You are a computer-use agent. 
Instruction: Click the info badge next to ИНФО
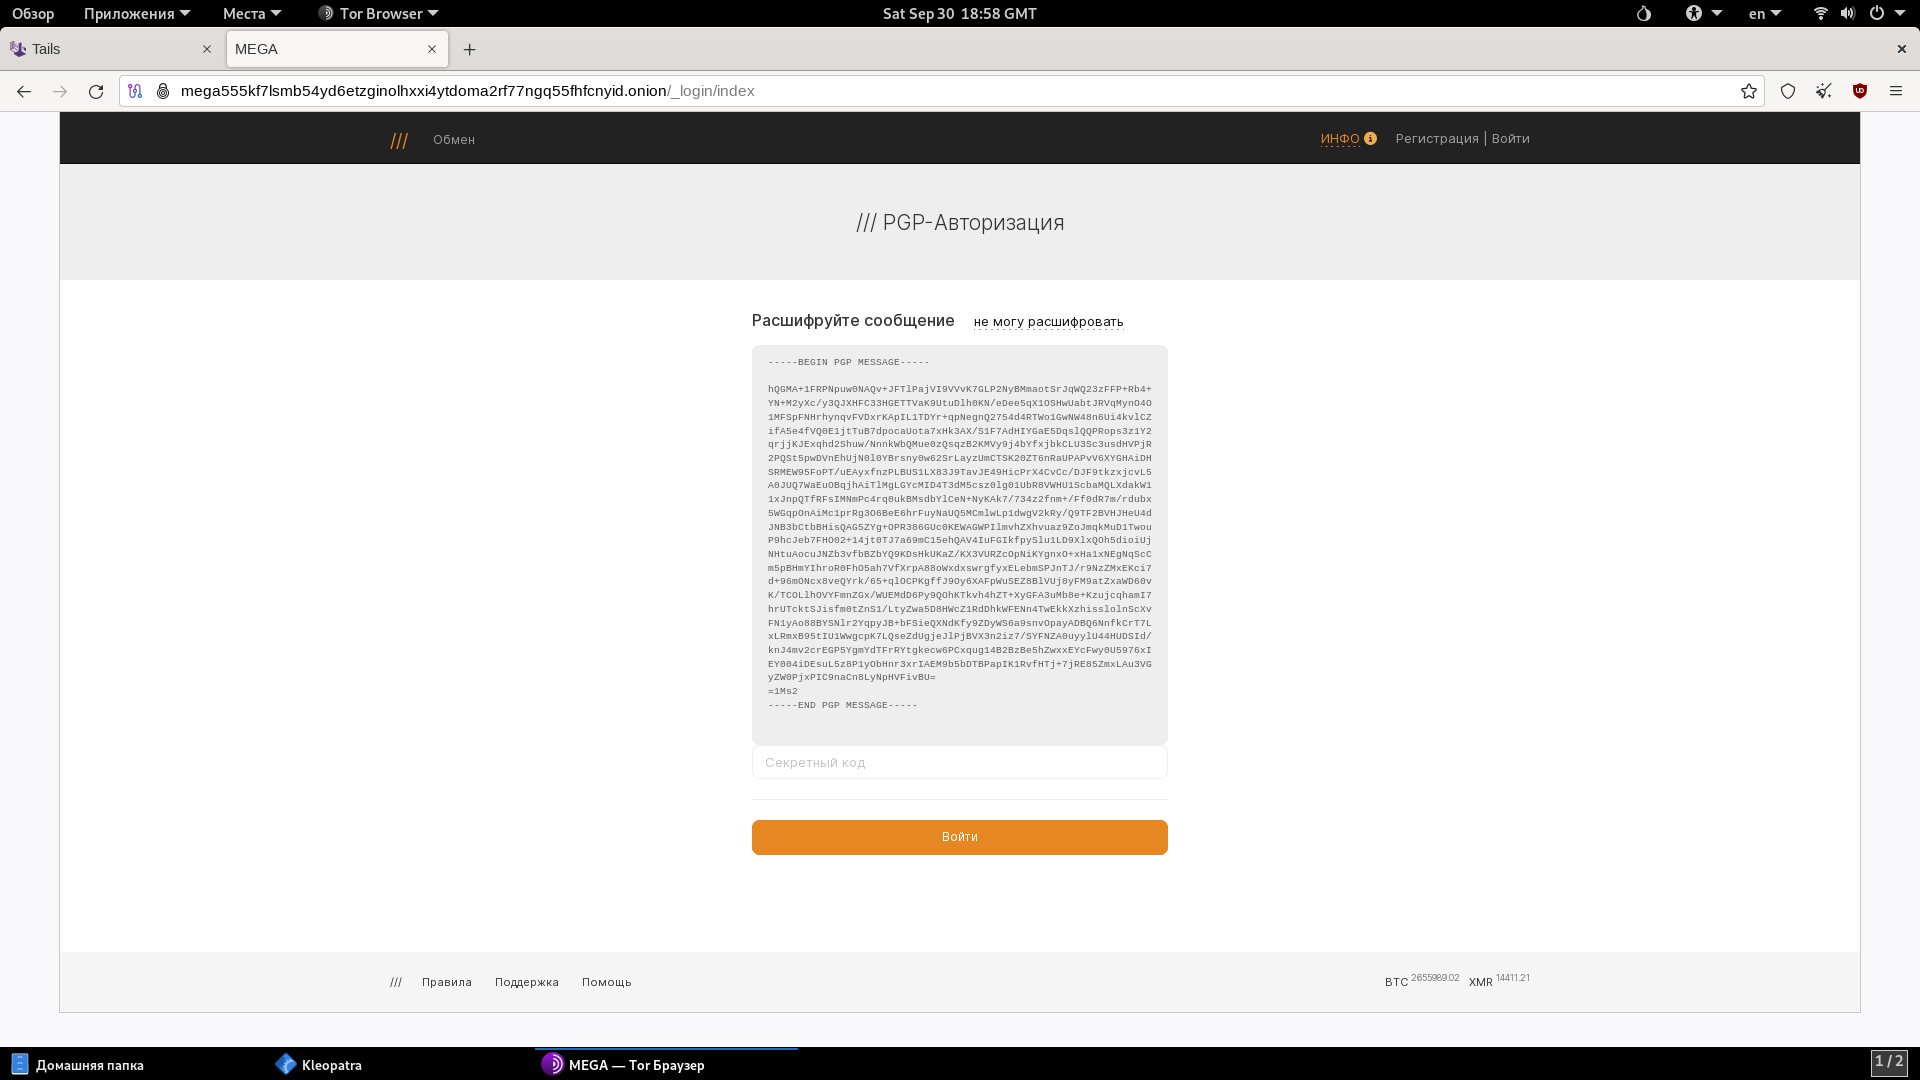pos(1371,139)
